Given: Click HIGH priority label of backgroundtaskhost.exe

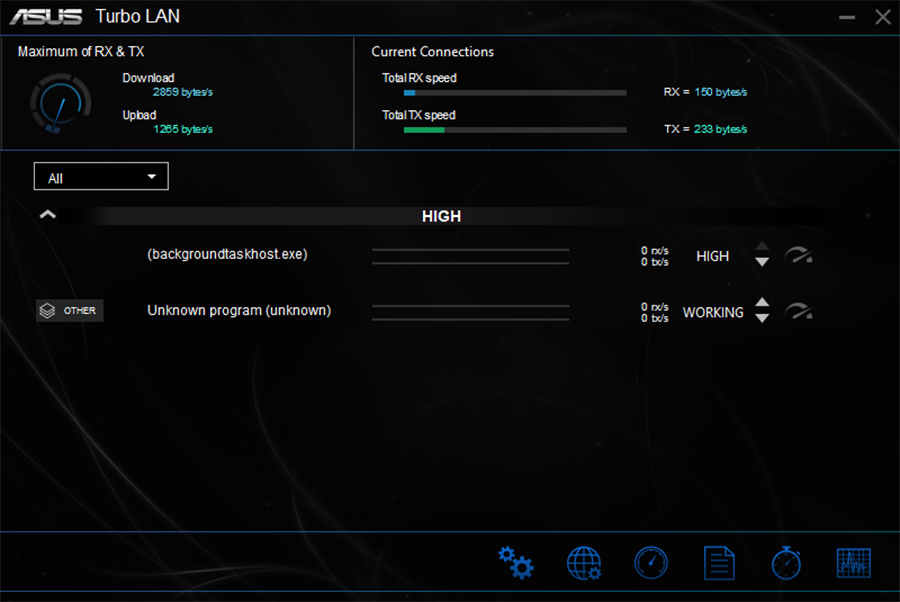Looking at the screenshot, I should tap(712, 257).
